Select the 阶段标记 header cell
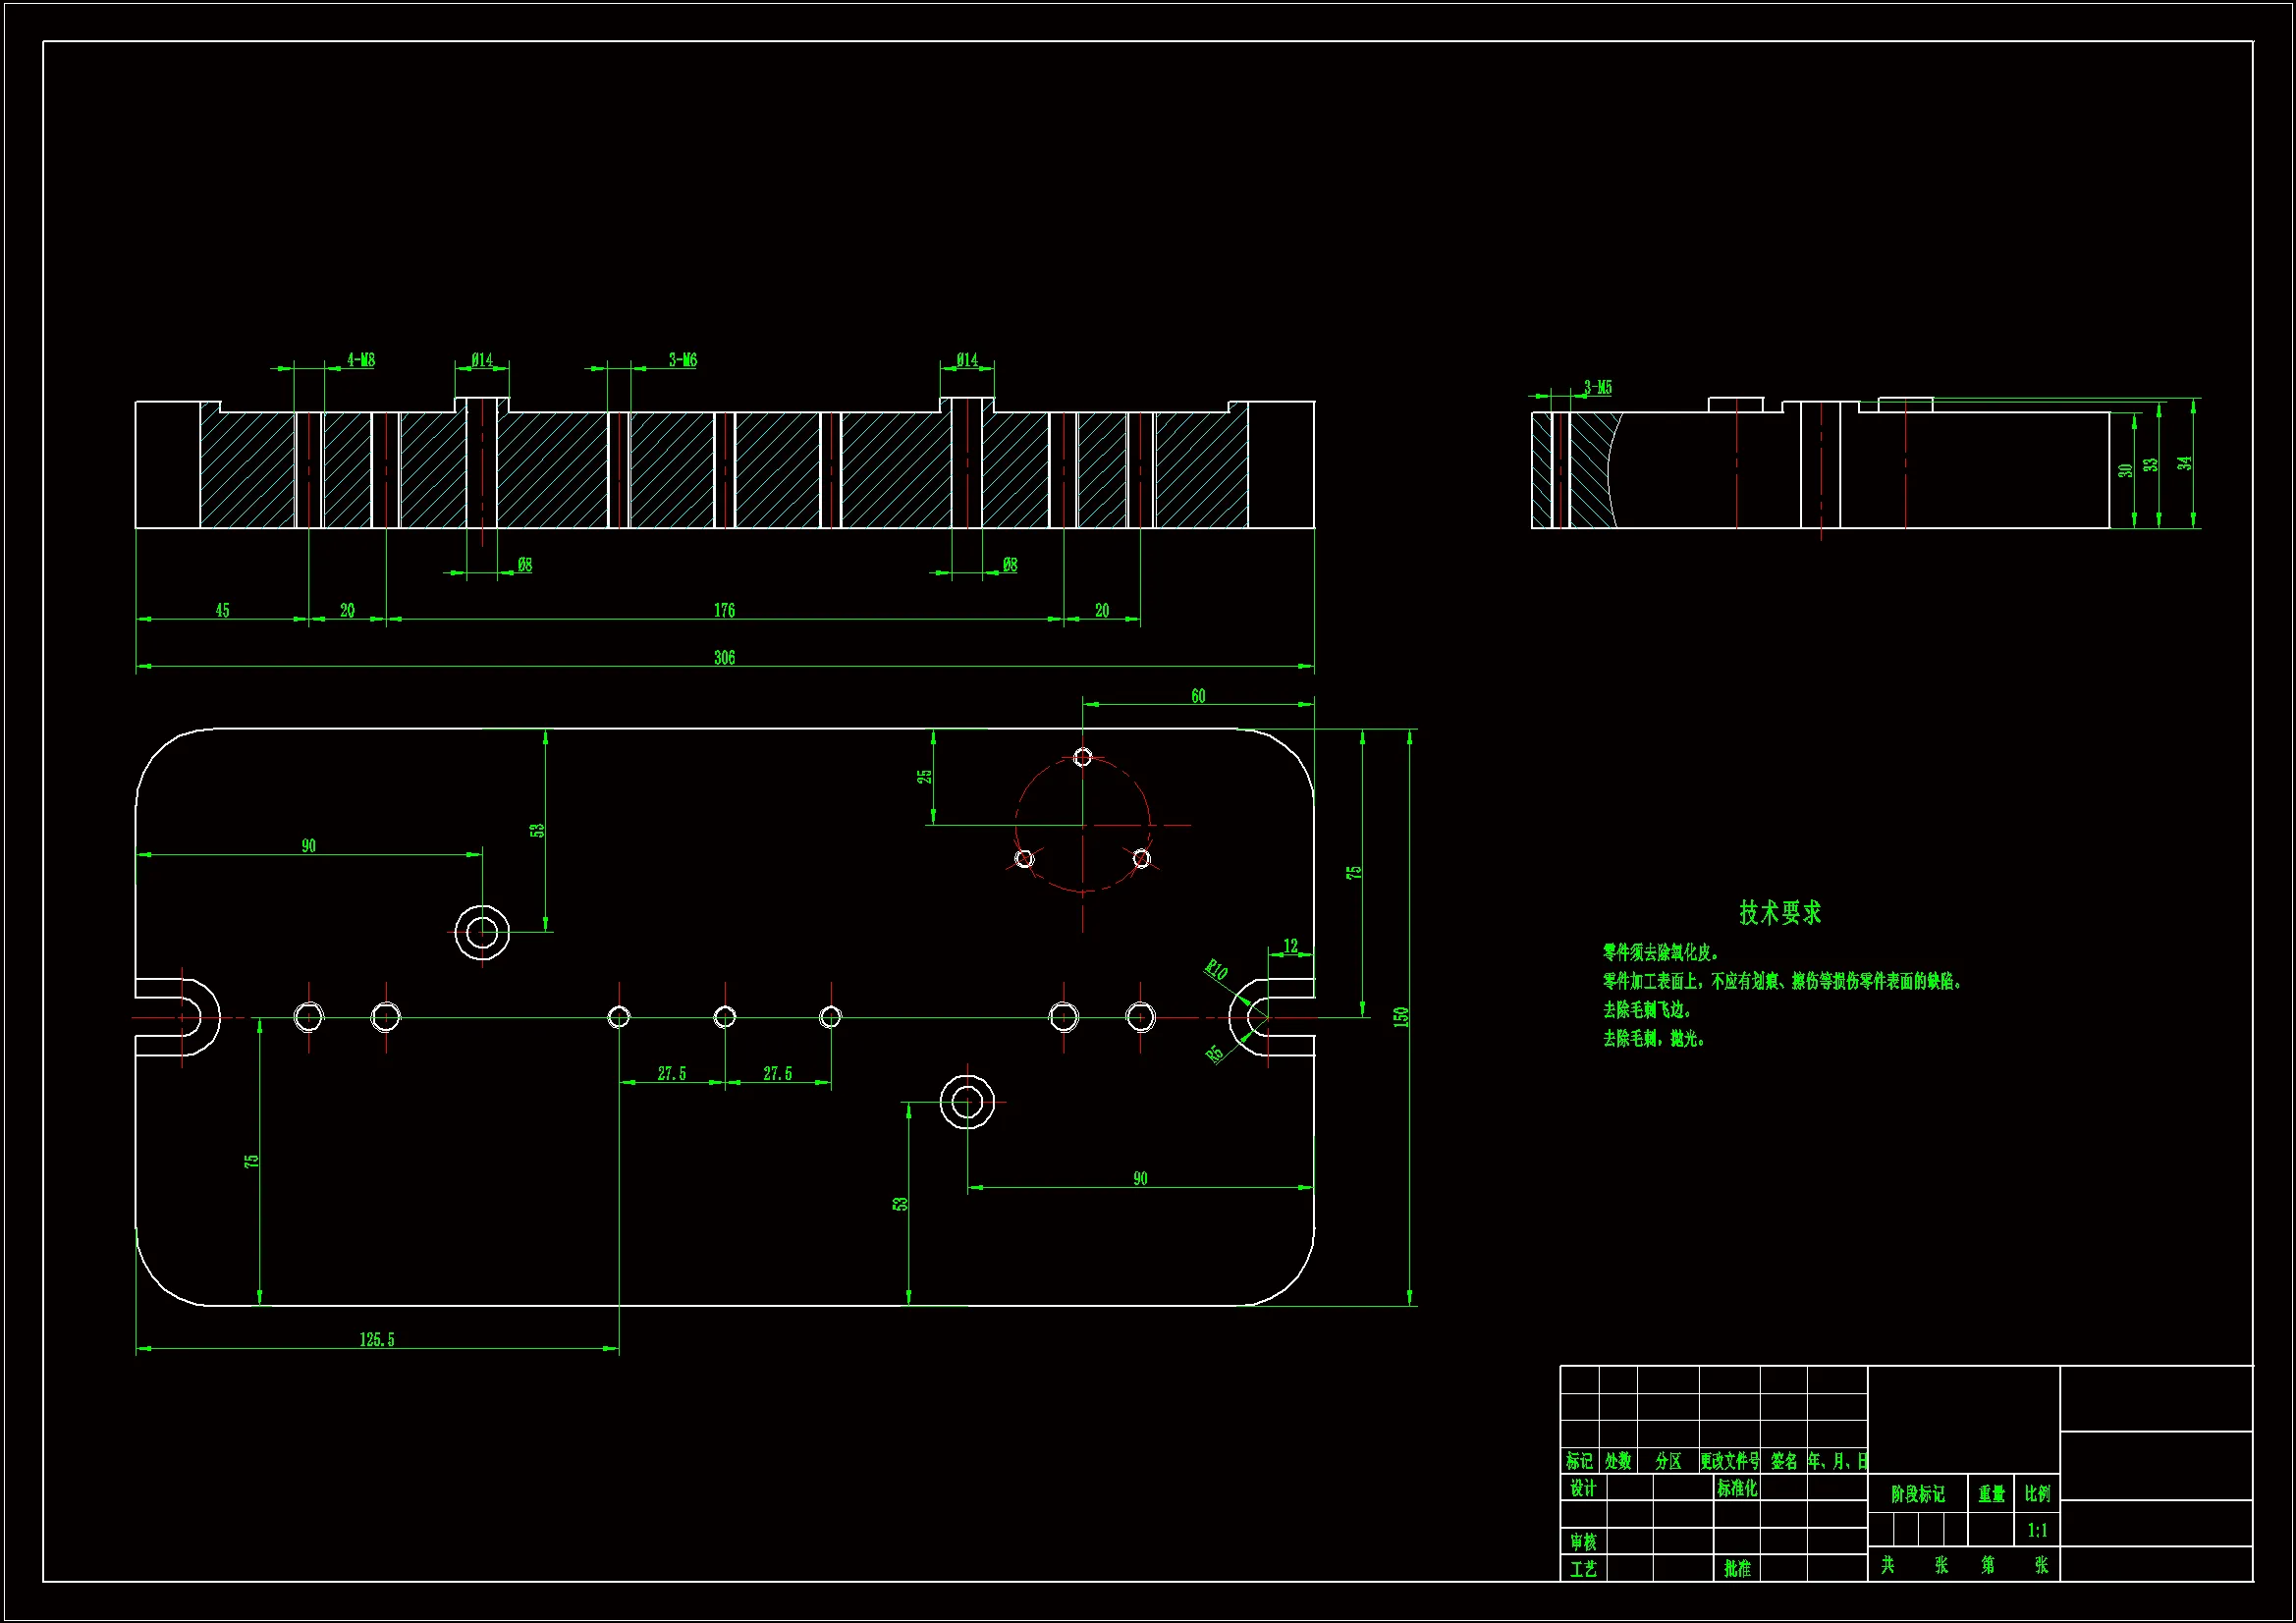 click(x=1917, y=1494)
